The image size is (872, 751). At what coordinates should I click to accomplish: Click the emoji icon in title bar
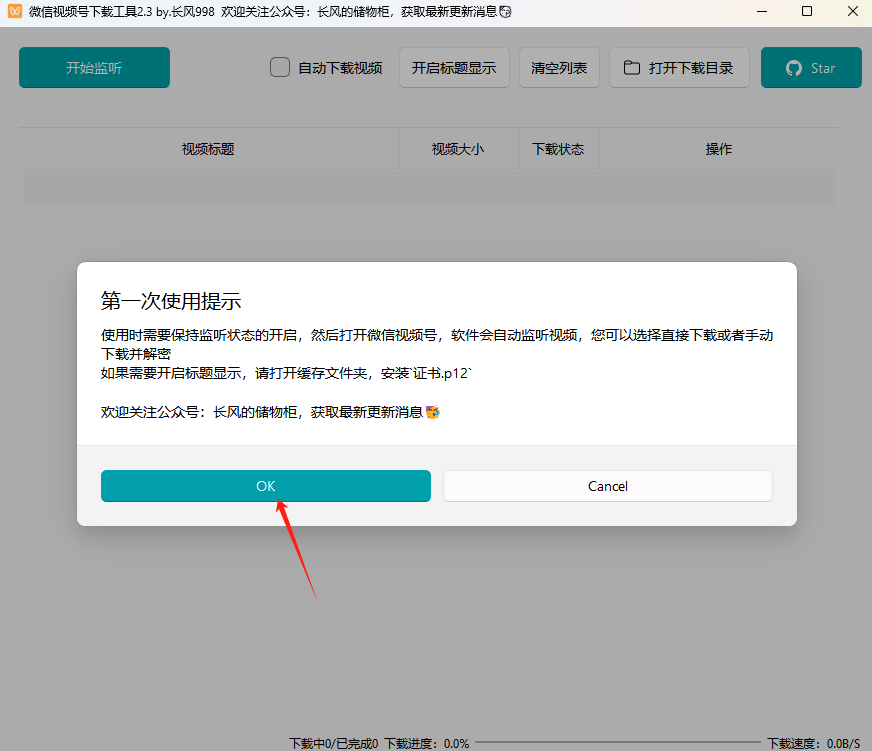click(x=505, y=12)
